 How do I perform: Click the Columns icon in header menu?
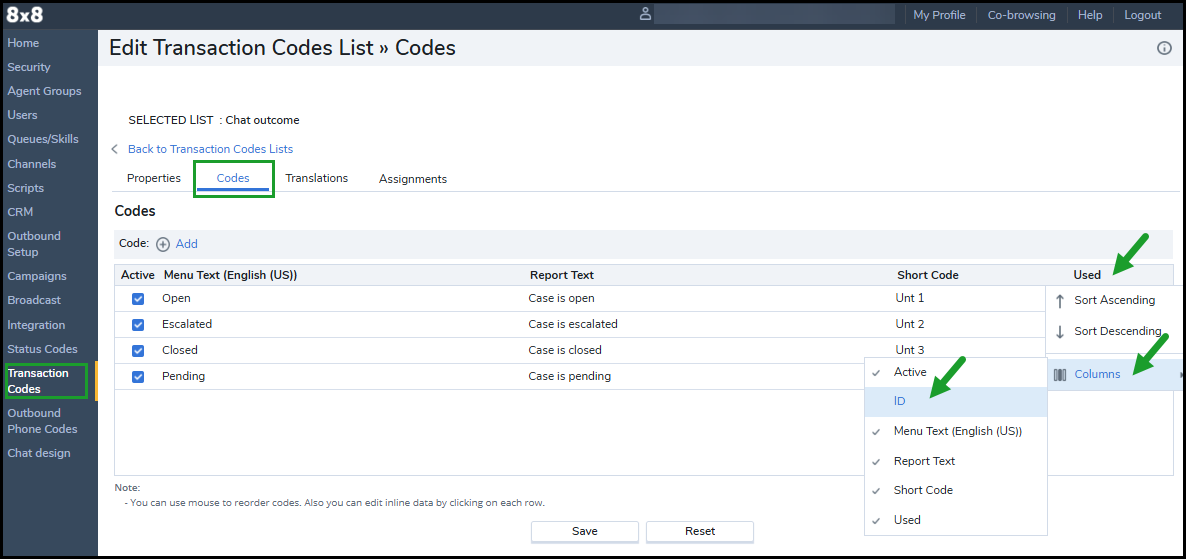(1059, 375)
